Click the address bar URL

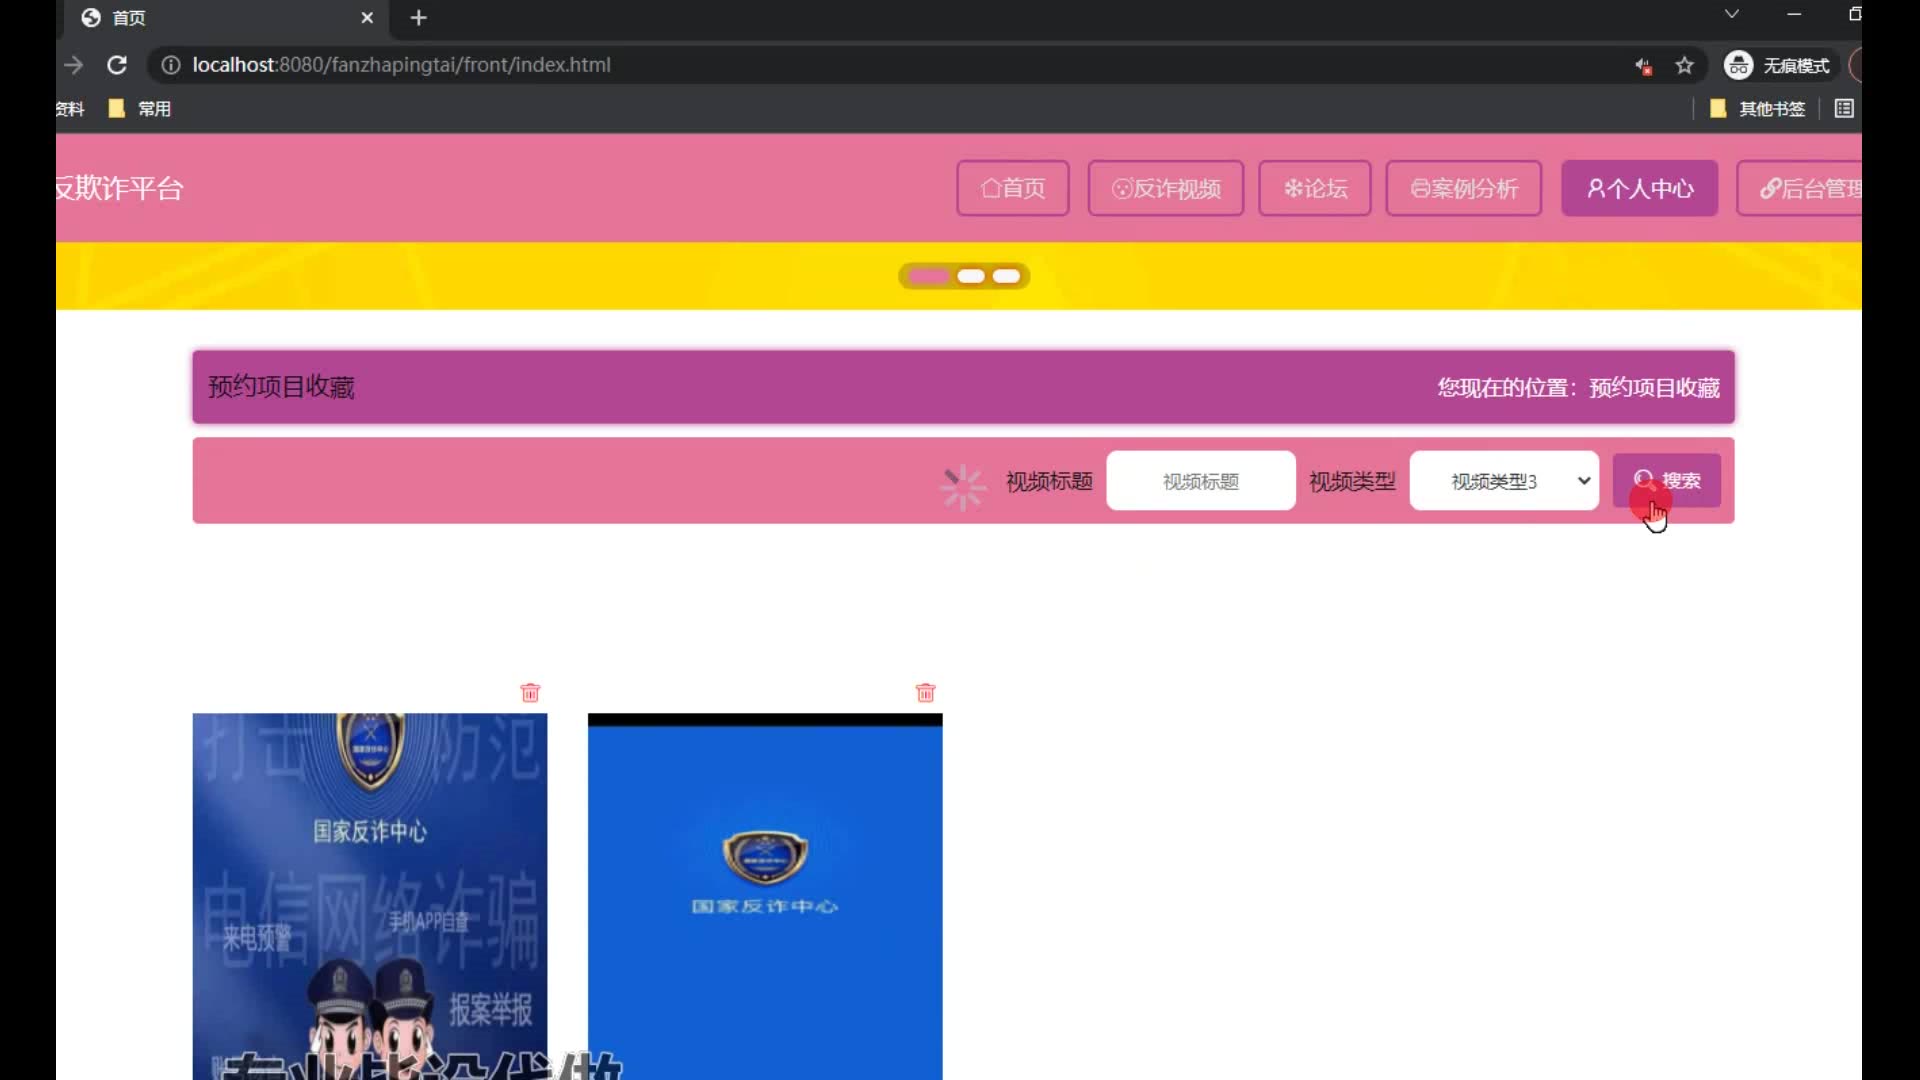point(401,65)
